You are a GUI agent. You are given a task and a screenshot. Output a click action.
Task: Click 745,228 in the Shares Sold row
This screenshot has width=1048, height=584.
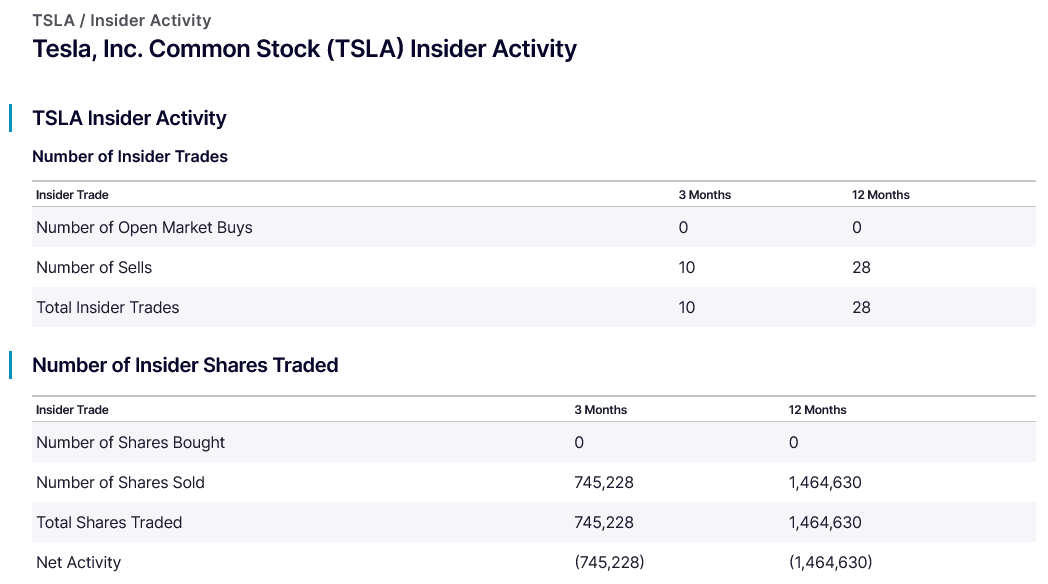point(604,482)
